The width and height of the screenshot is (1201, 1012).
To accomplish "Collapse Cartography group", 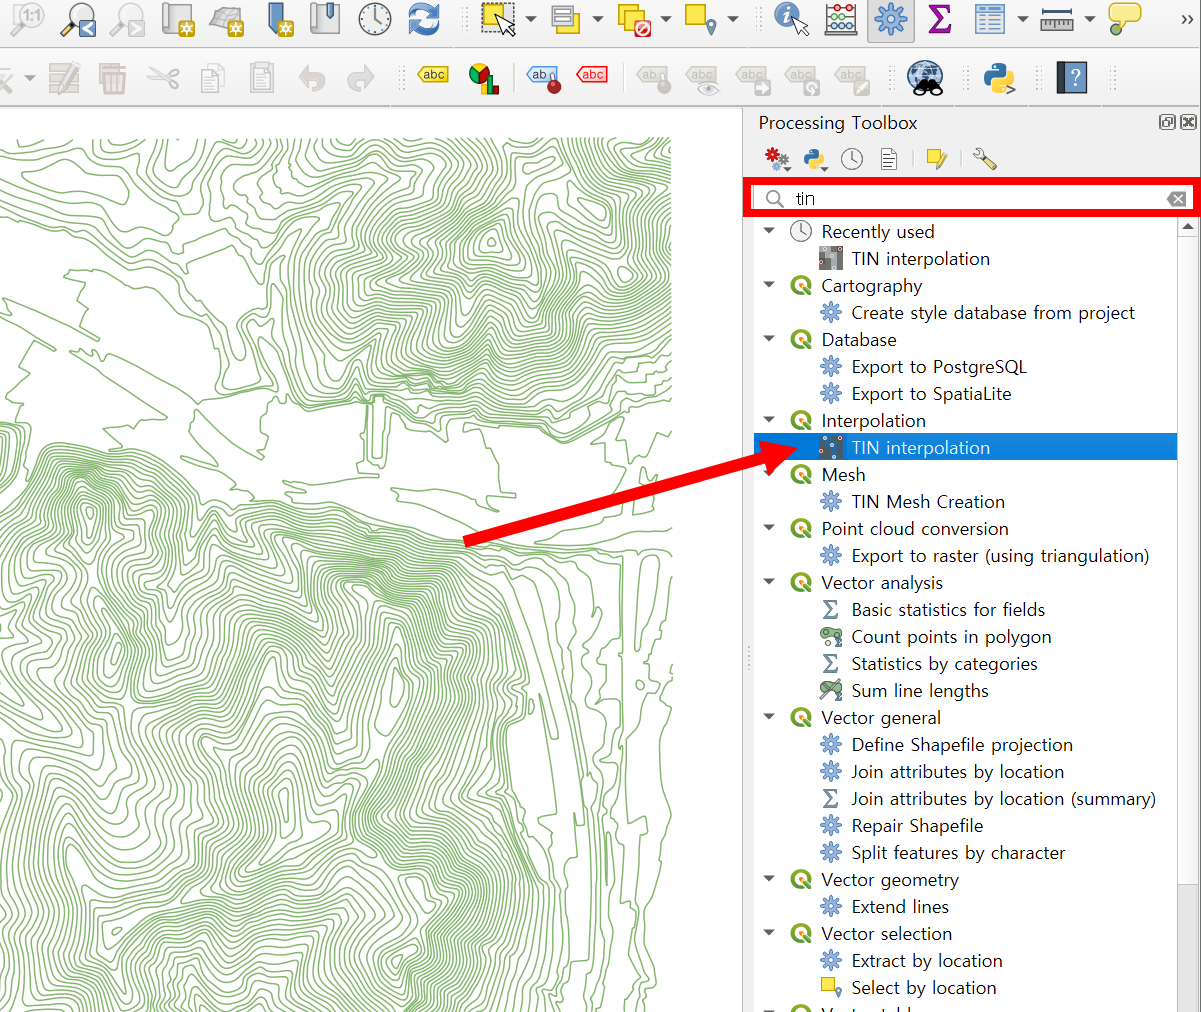I will tap(769, 285).
